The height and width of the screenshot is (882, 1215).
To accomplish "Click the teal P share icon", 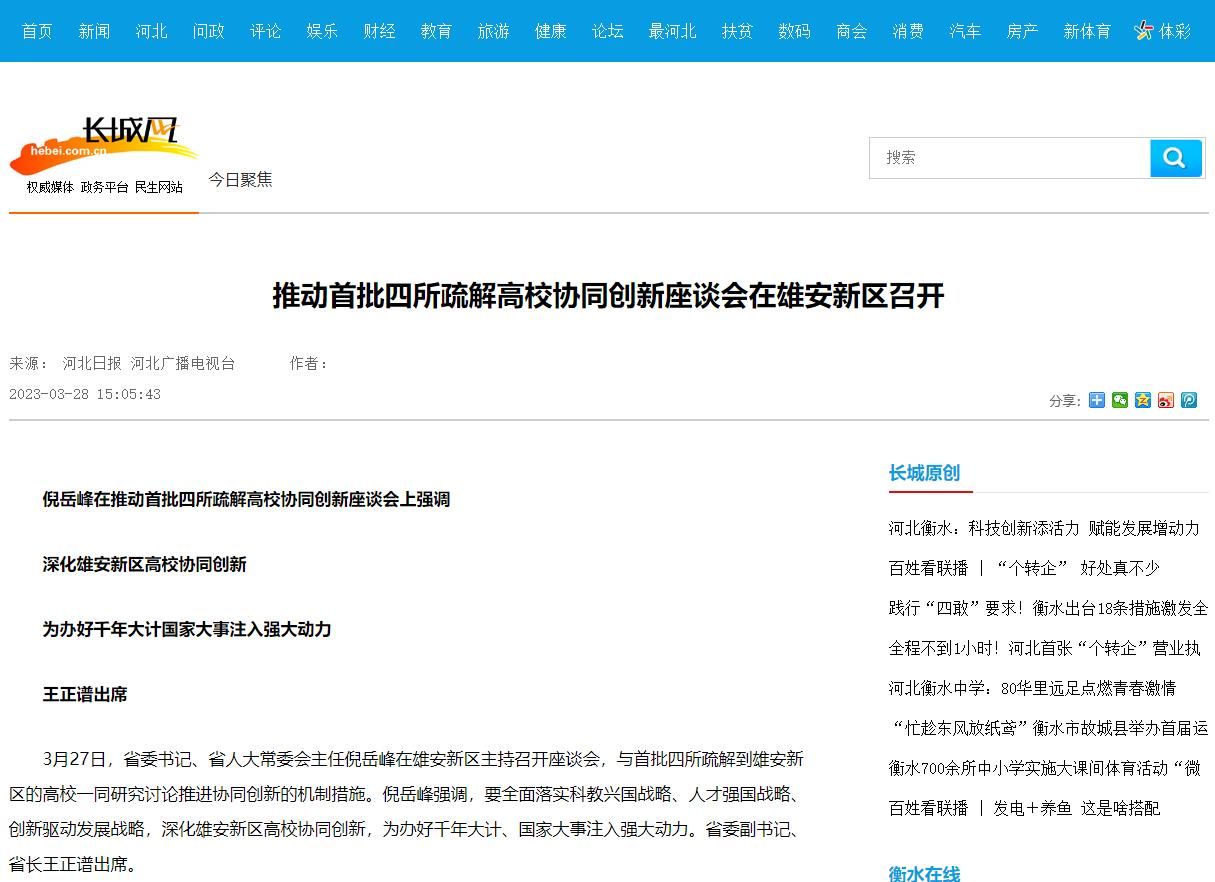I will 1189,400.
